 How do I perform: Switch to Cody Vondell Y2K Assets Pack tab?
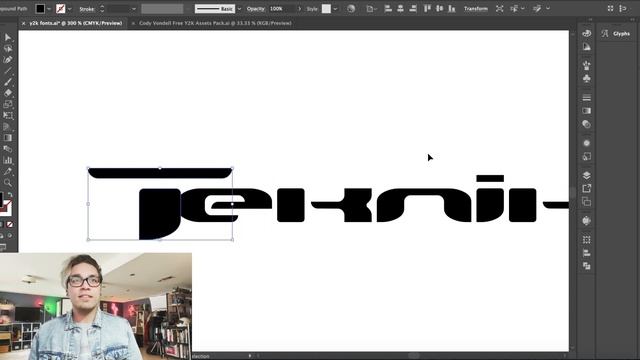coord(215,23)
